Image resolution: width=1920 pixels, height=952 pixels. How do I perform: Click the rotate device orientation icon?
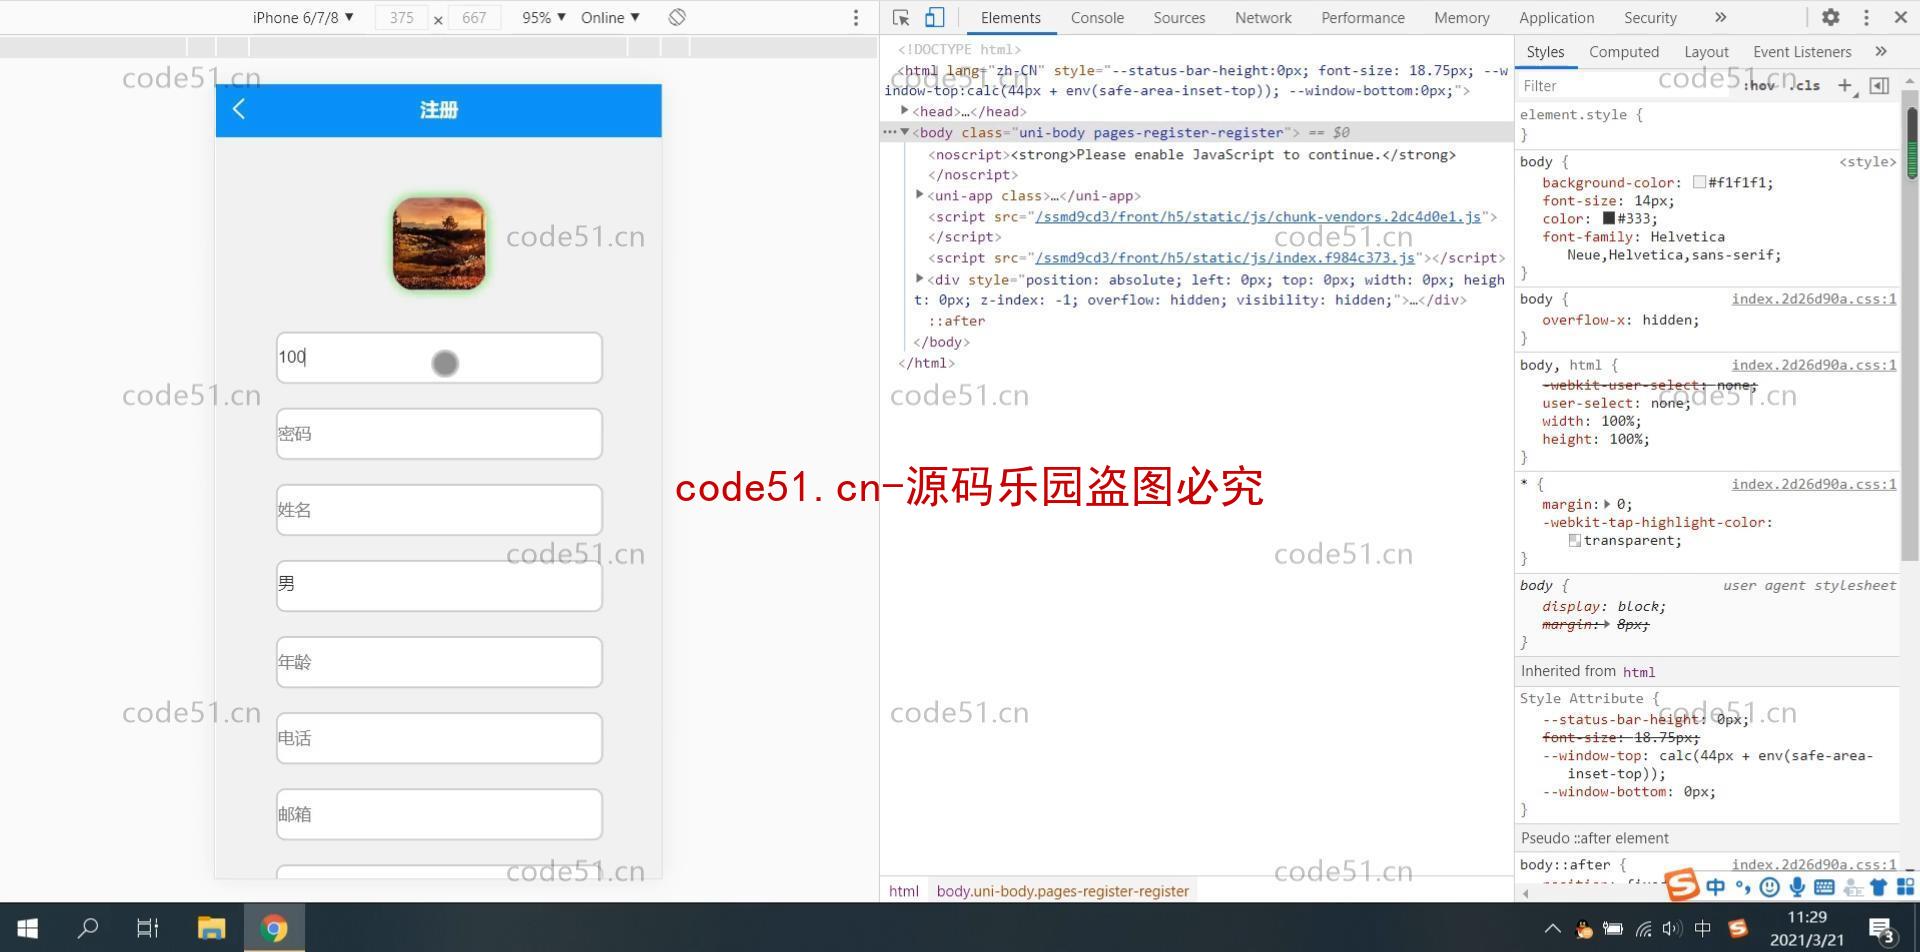pos(677,17)
